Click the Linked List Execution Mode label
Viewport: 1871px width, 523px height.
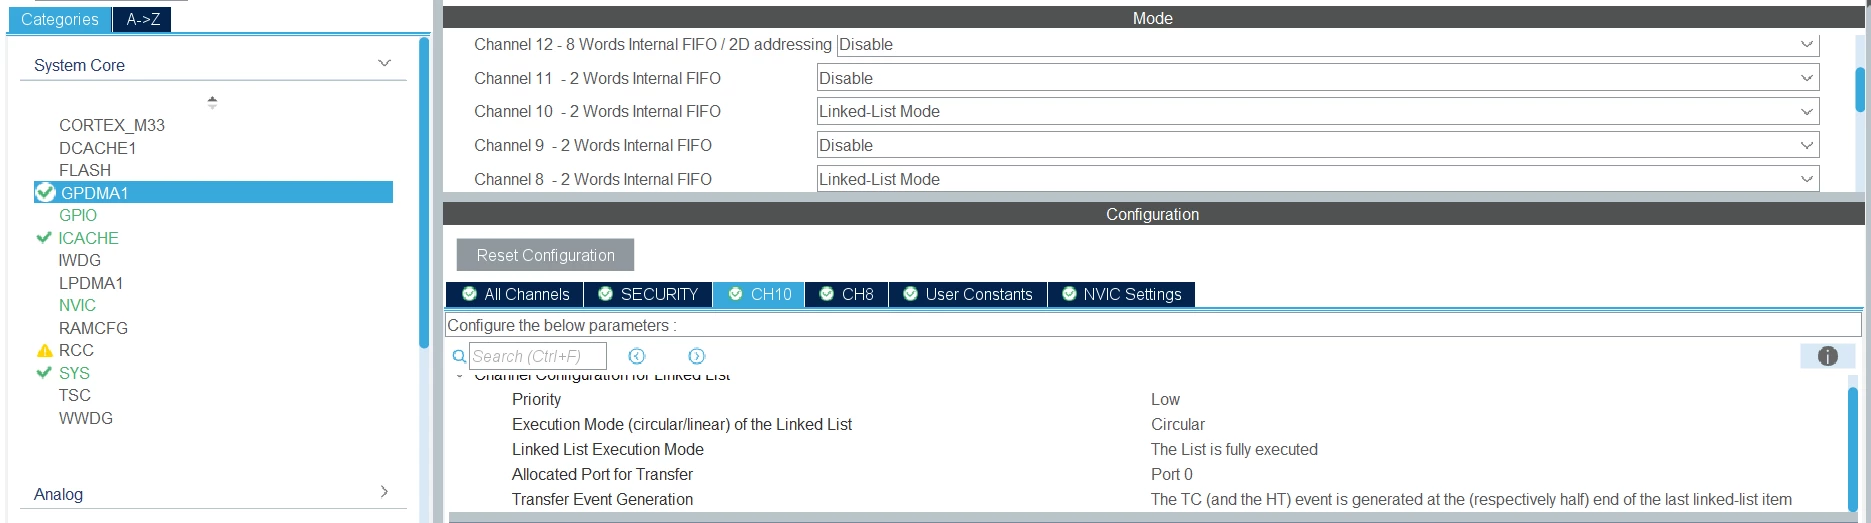click(608, 449)
